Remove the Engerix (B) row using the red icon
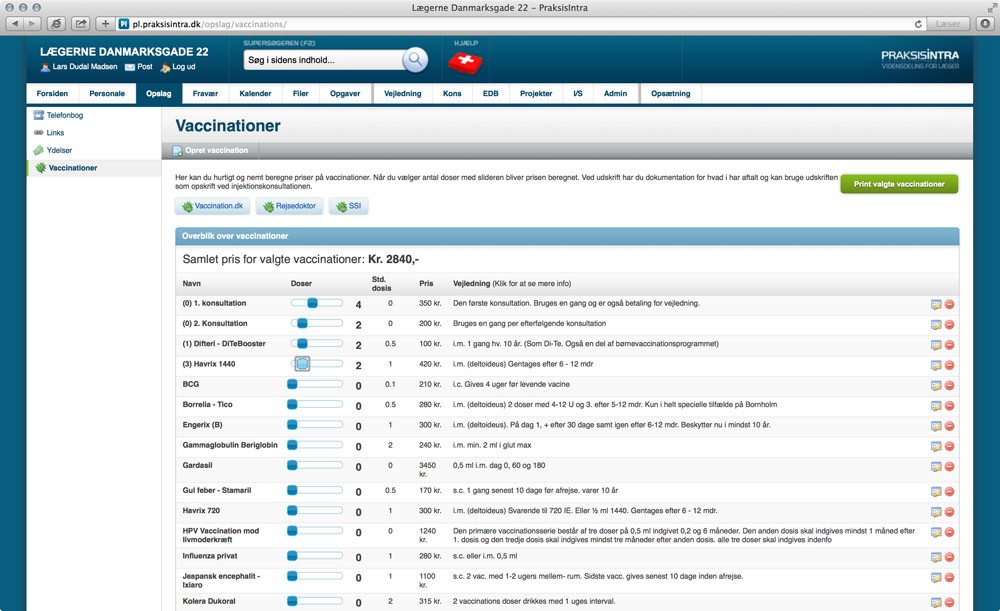Screen dimensions: 1000x611 tap(949, 425)
